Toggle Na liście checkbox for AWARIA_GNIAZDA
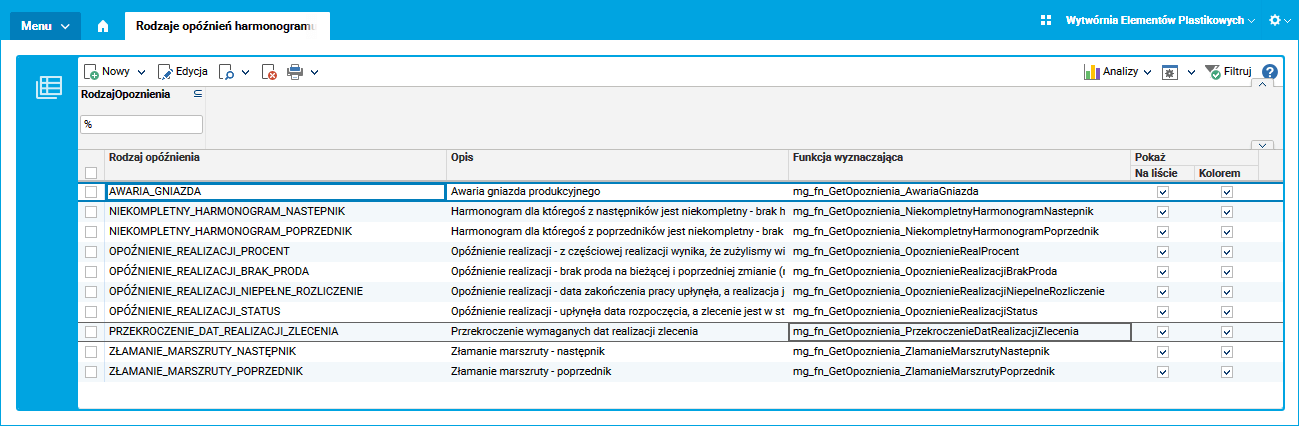Image resolution: width=1299 pixels, height=426 pixels. [1162, 192]
